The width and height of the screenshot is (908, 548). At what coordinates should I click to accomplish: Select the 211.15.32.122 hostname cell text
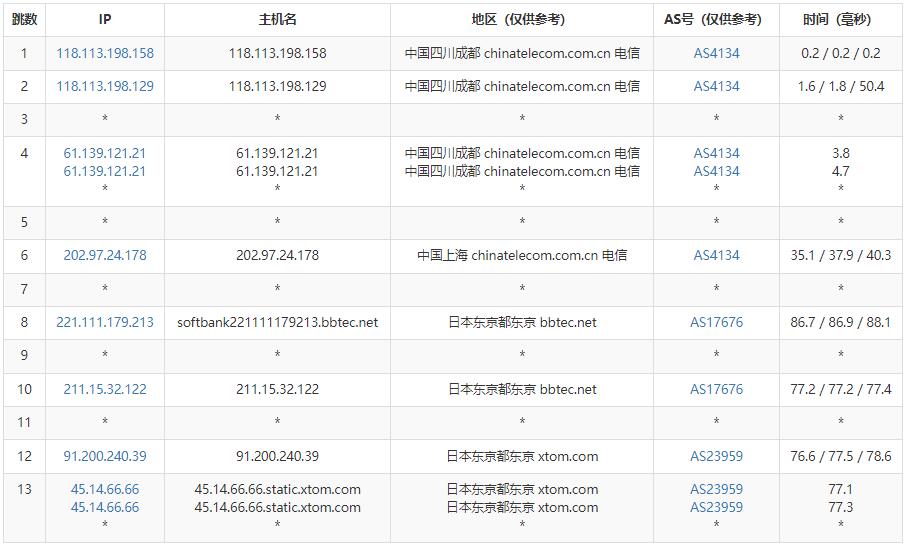click(277, 389)
